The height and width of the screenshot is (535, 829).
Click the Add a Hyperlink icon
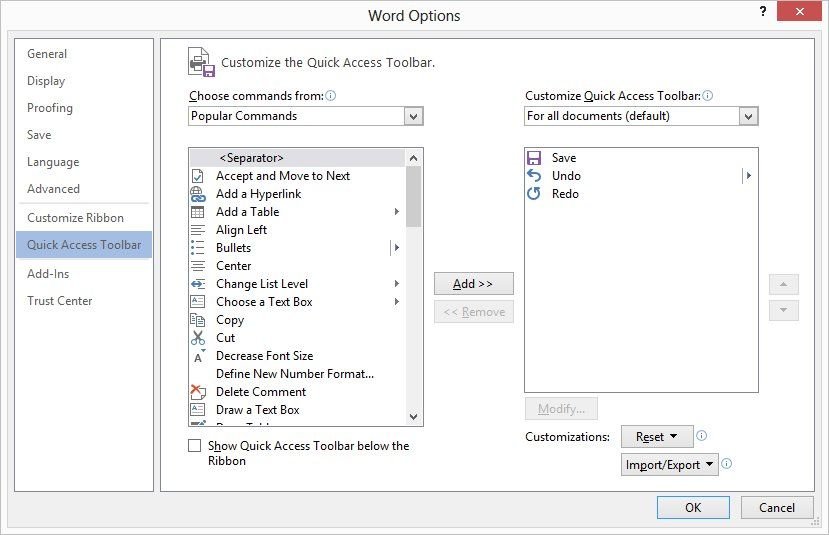197,194
